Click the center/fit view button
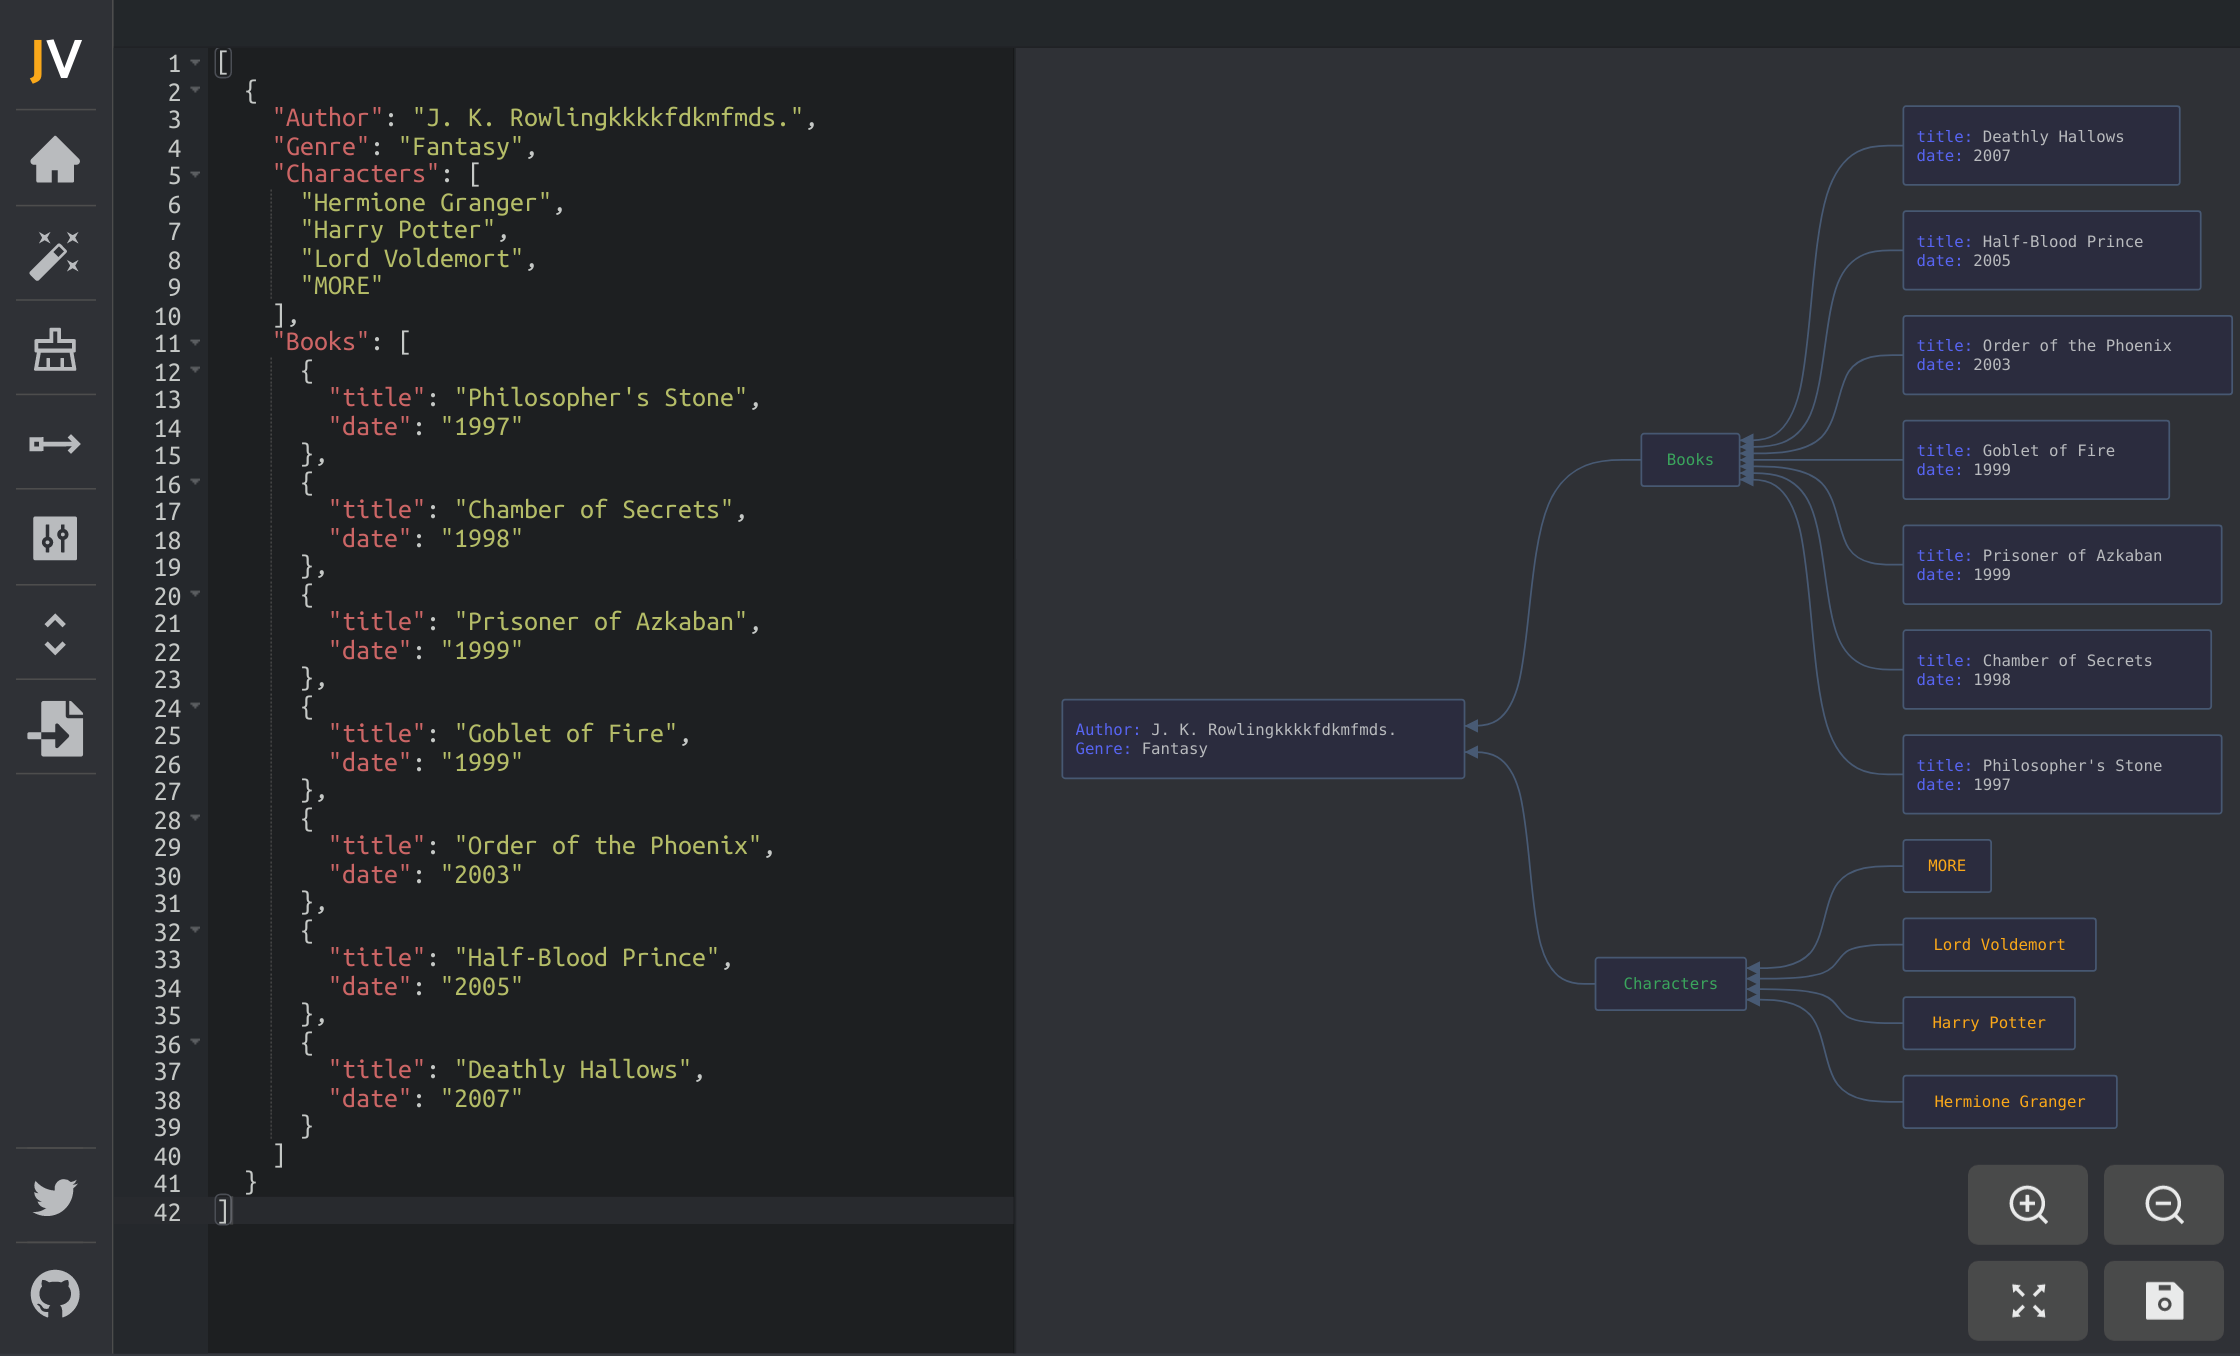This screenshot has height=1356, width=2240. (2027, 1300)
